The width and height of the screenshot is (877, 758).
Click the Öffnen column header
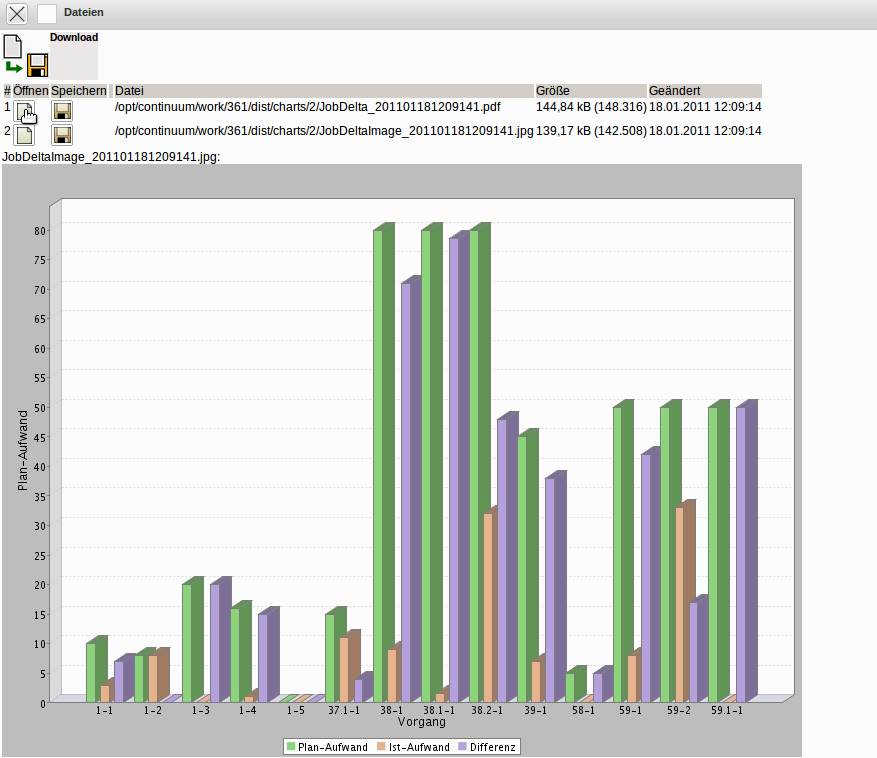pyautogui.click(x=30, y=91)
